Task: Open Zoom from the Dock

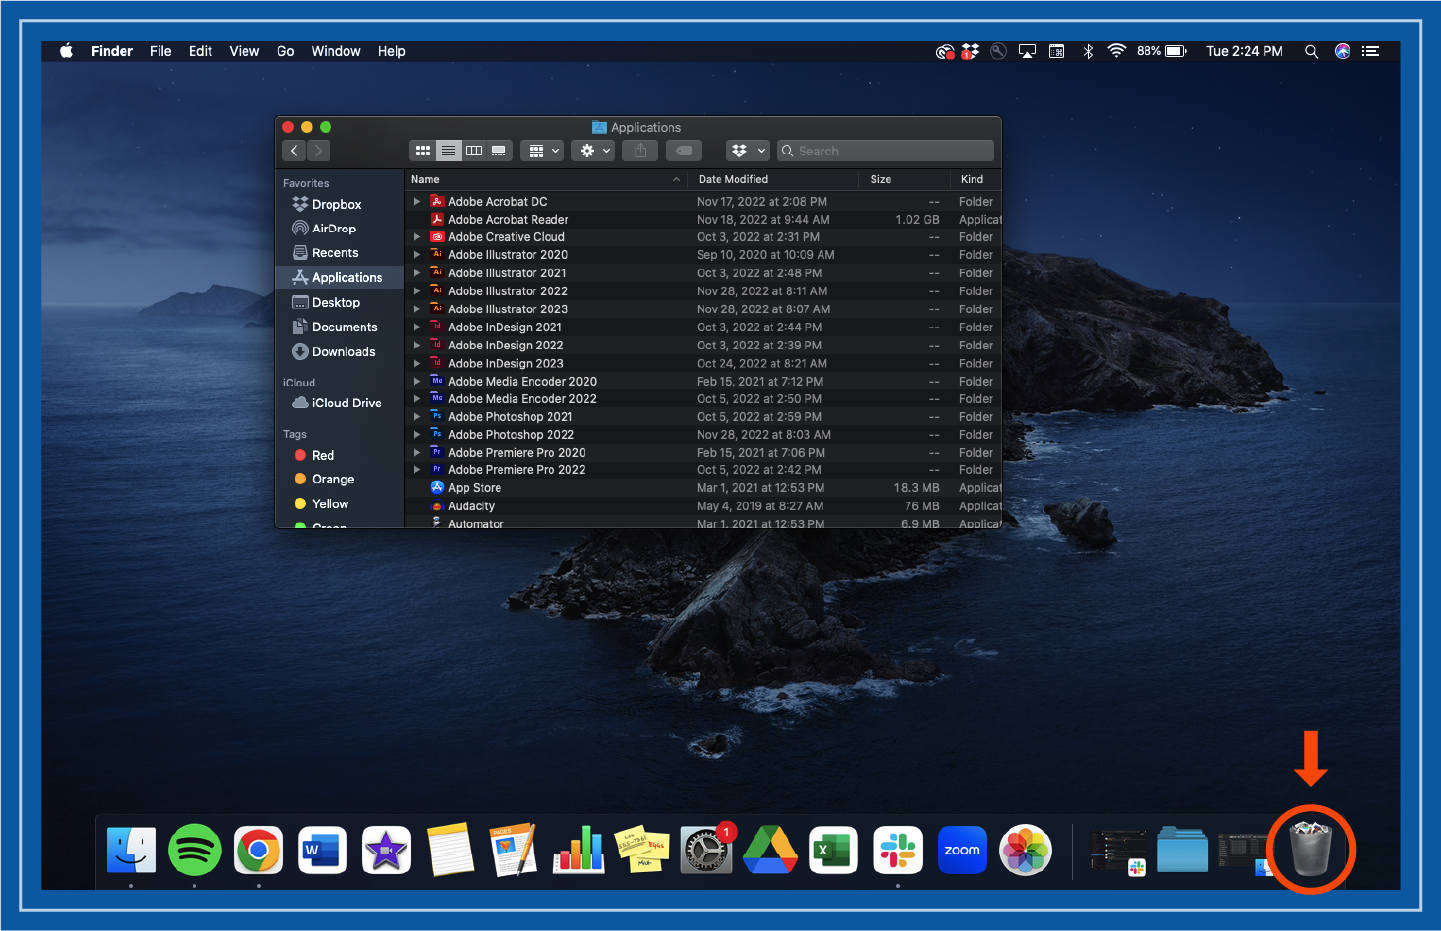Action: tap(962, 851)
